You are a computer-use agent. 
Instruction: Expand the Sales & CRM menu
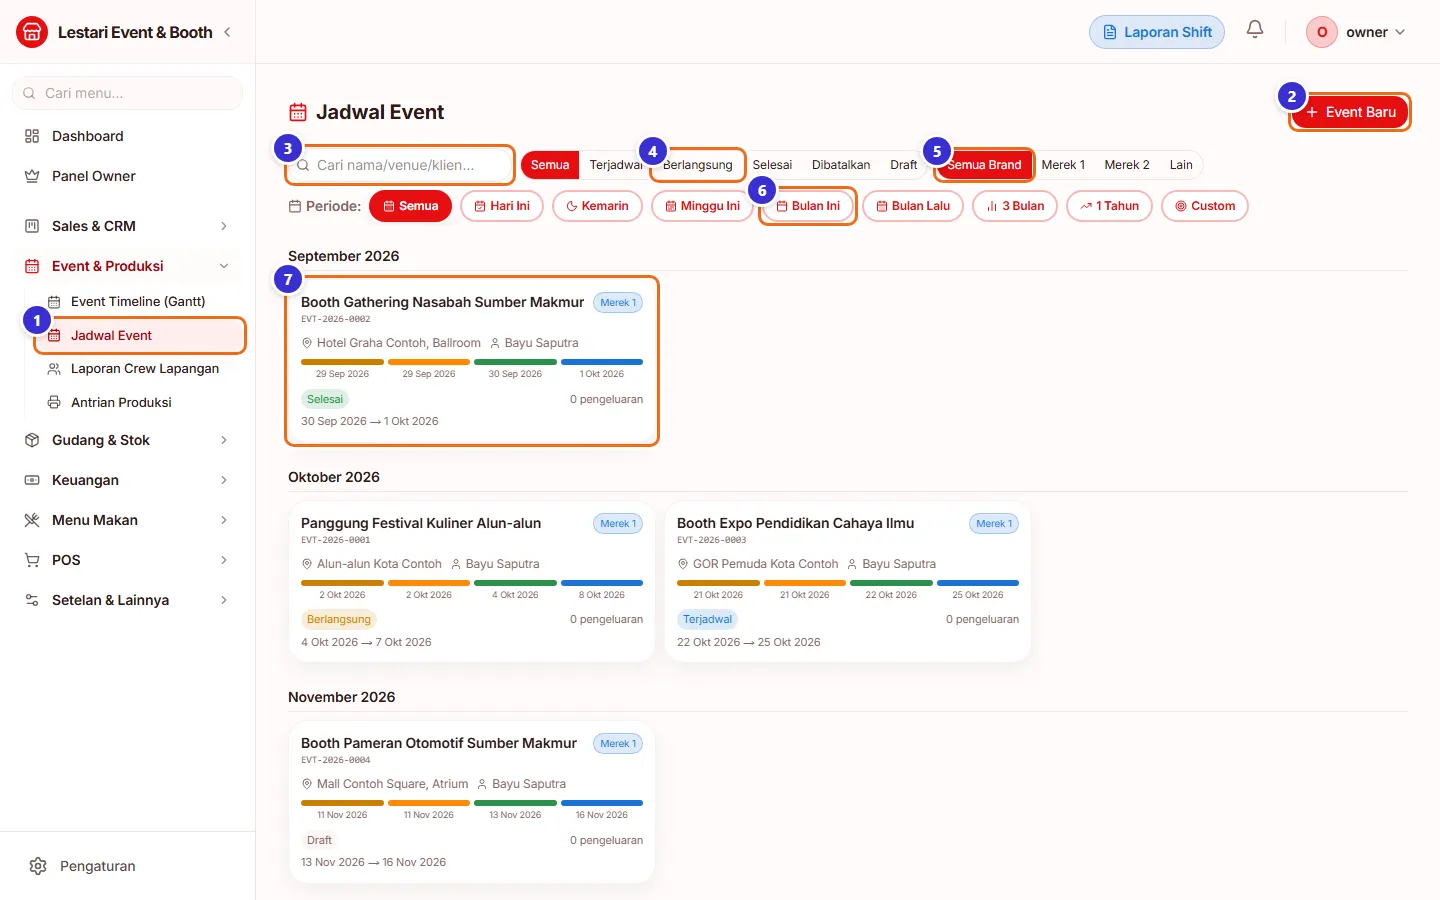click(x=128, y=226)
